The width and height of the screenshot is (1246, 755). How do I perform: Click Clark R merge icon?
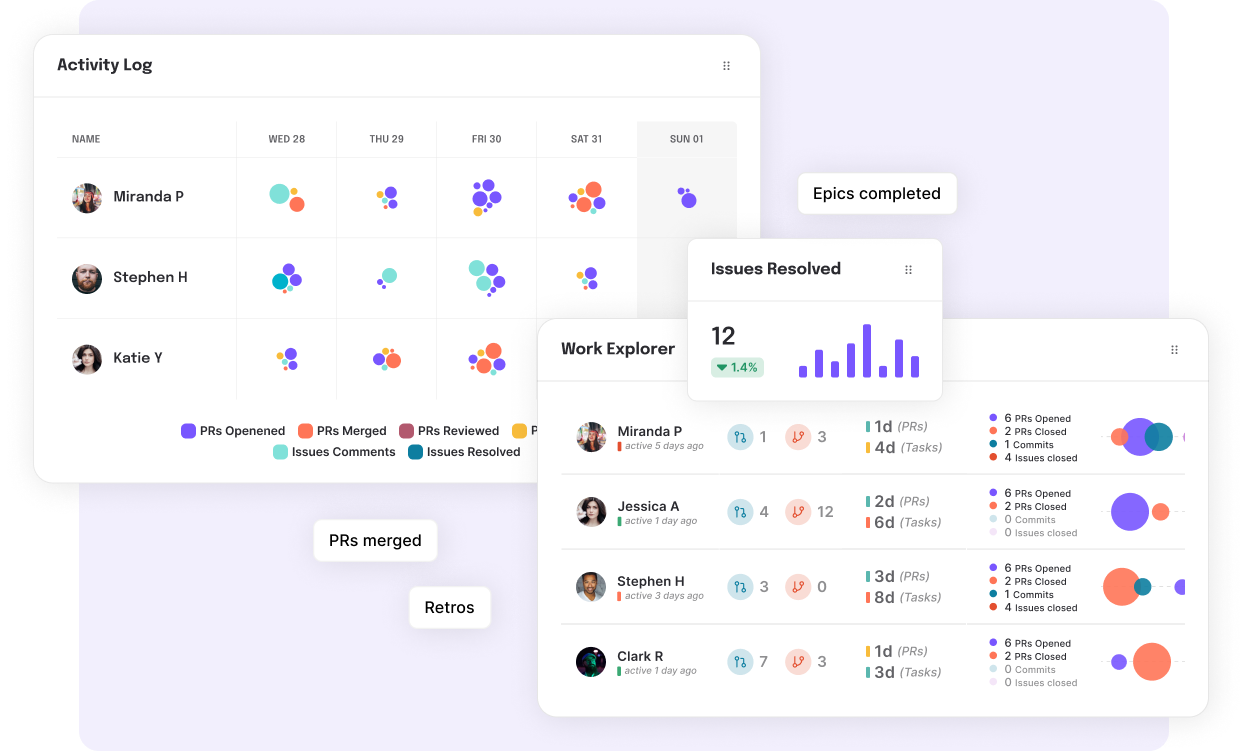click(x=798, y=662)
